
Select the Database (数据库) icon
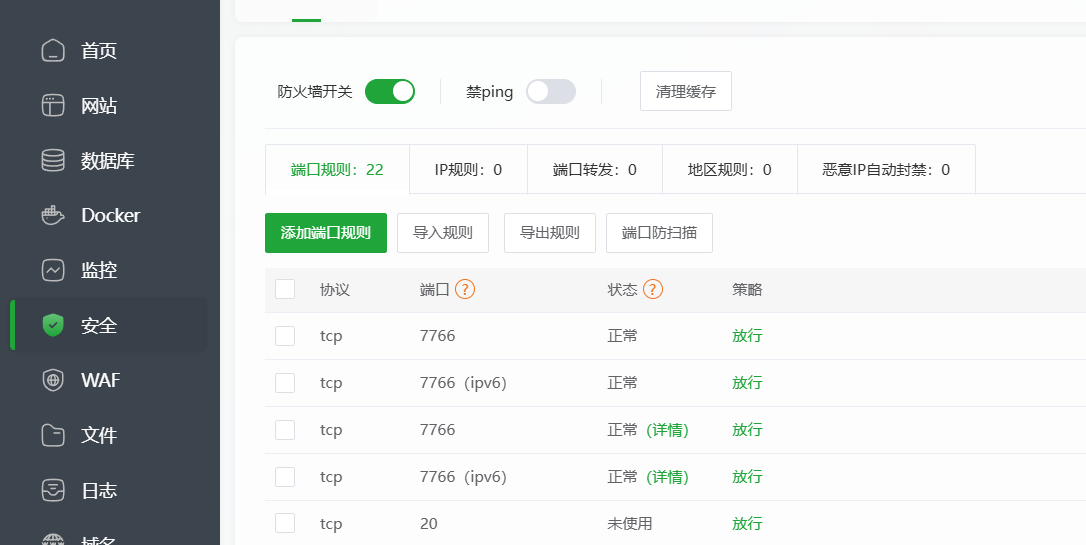pyautogui.click(x=53, y=160)
